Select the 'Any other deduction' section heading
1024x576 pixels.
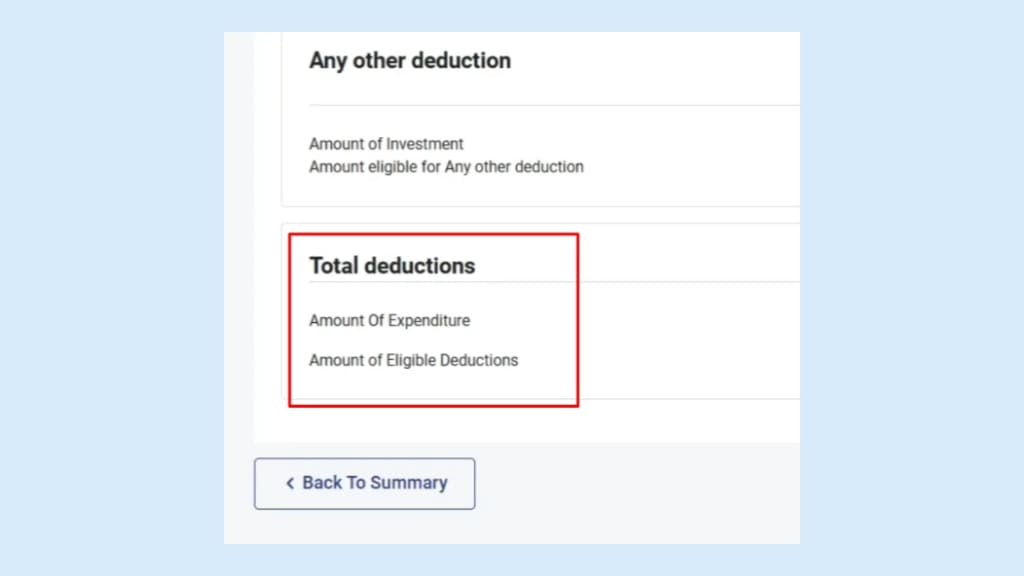(x=409, y=61)
